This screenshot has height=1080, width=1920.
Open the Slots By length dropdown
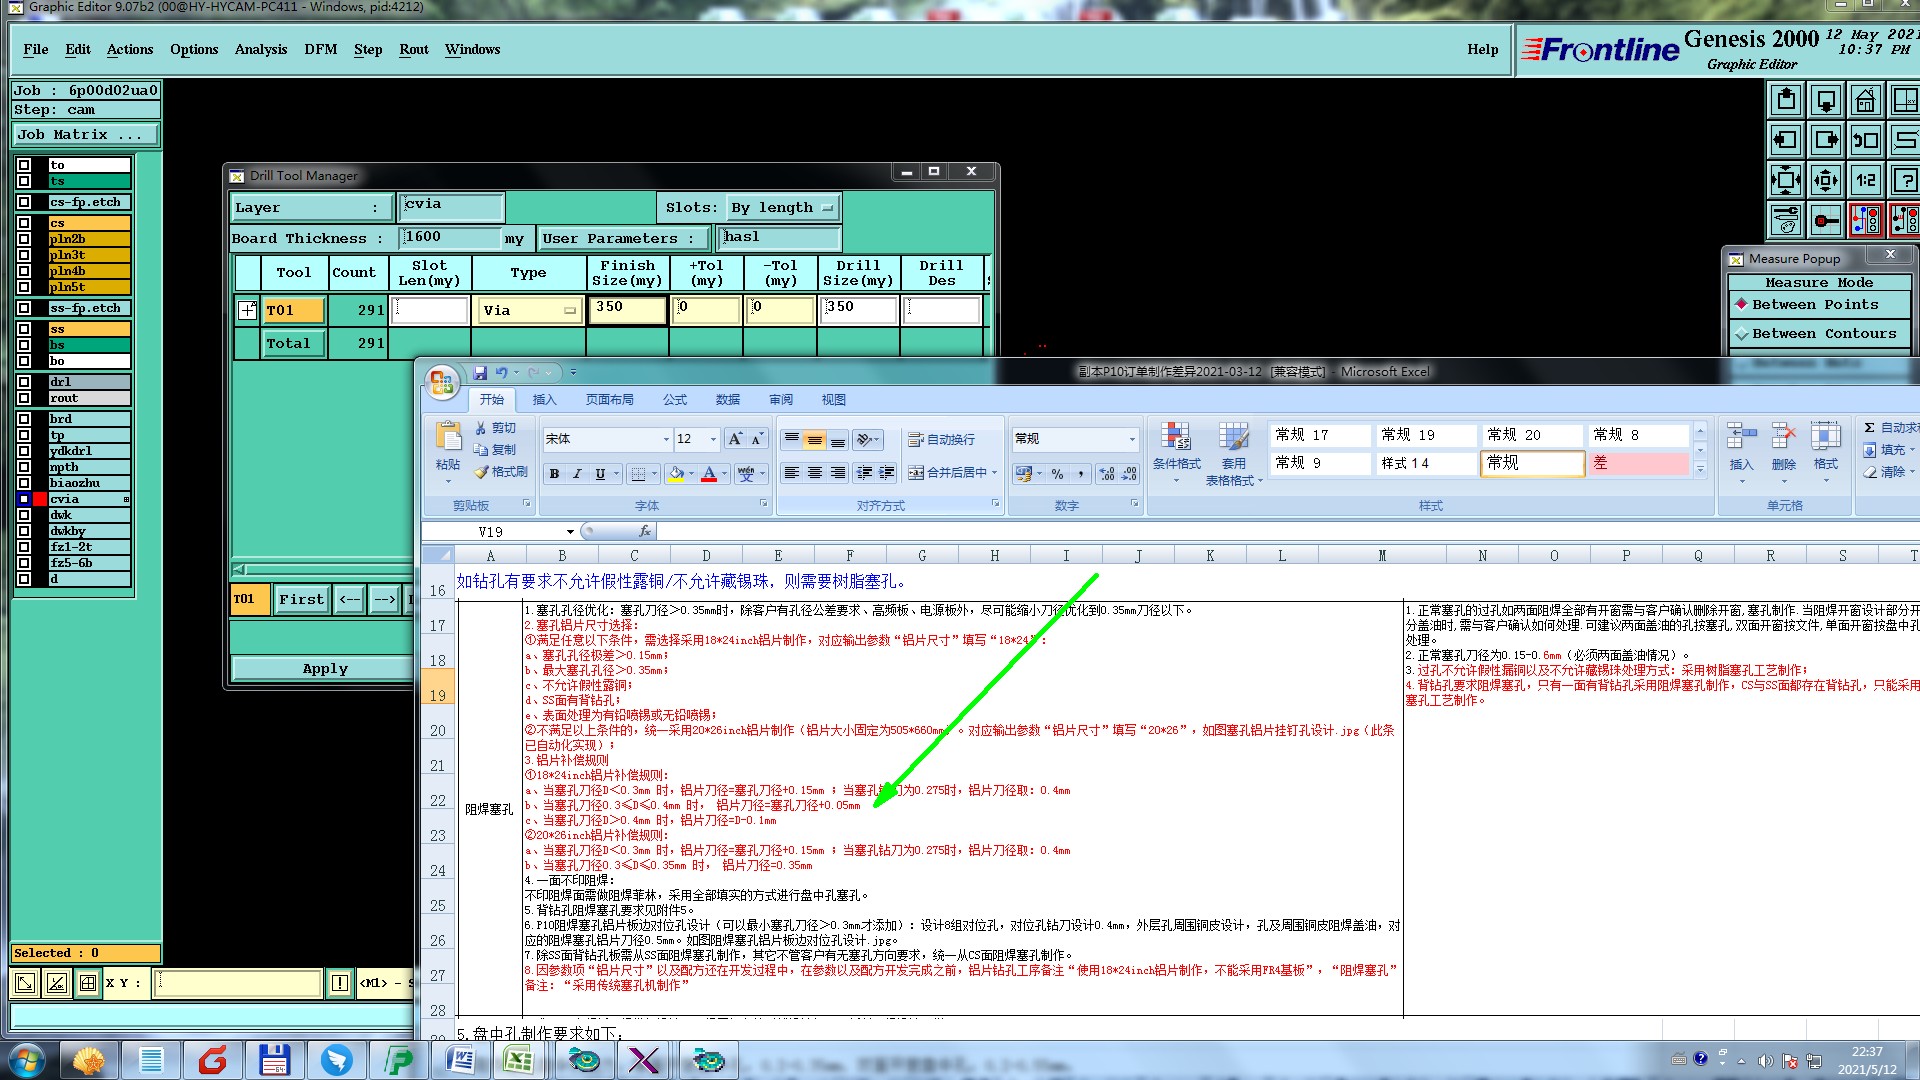pyautogui.click(x=783, y=208)
